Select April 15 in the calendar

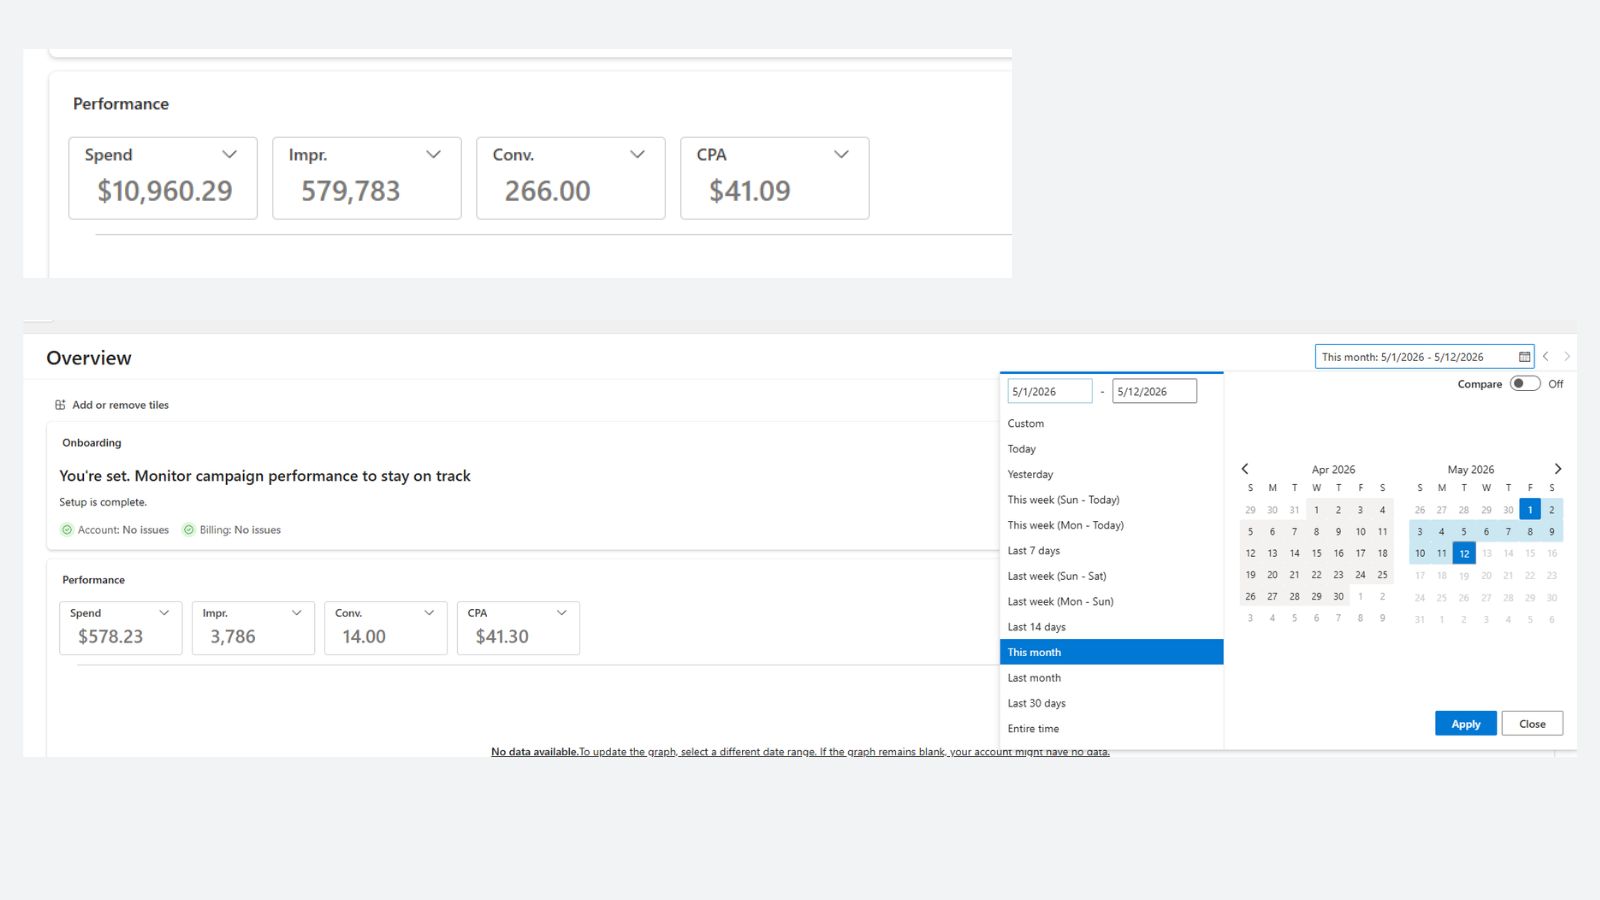[1316, 554]
